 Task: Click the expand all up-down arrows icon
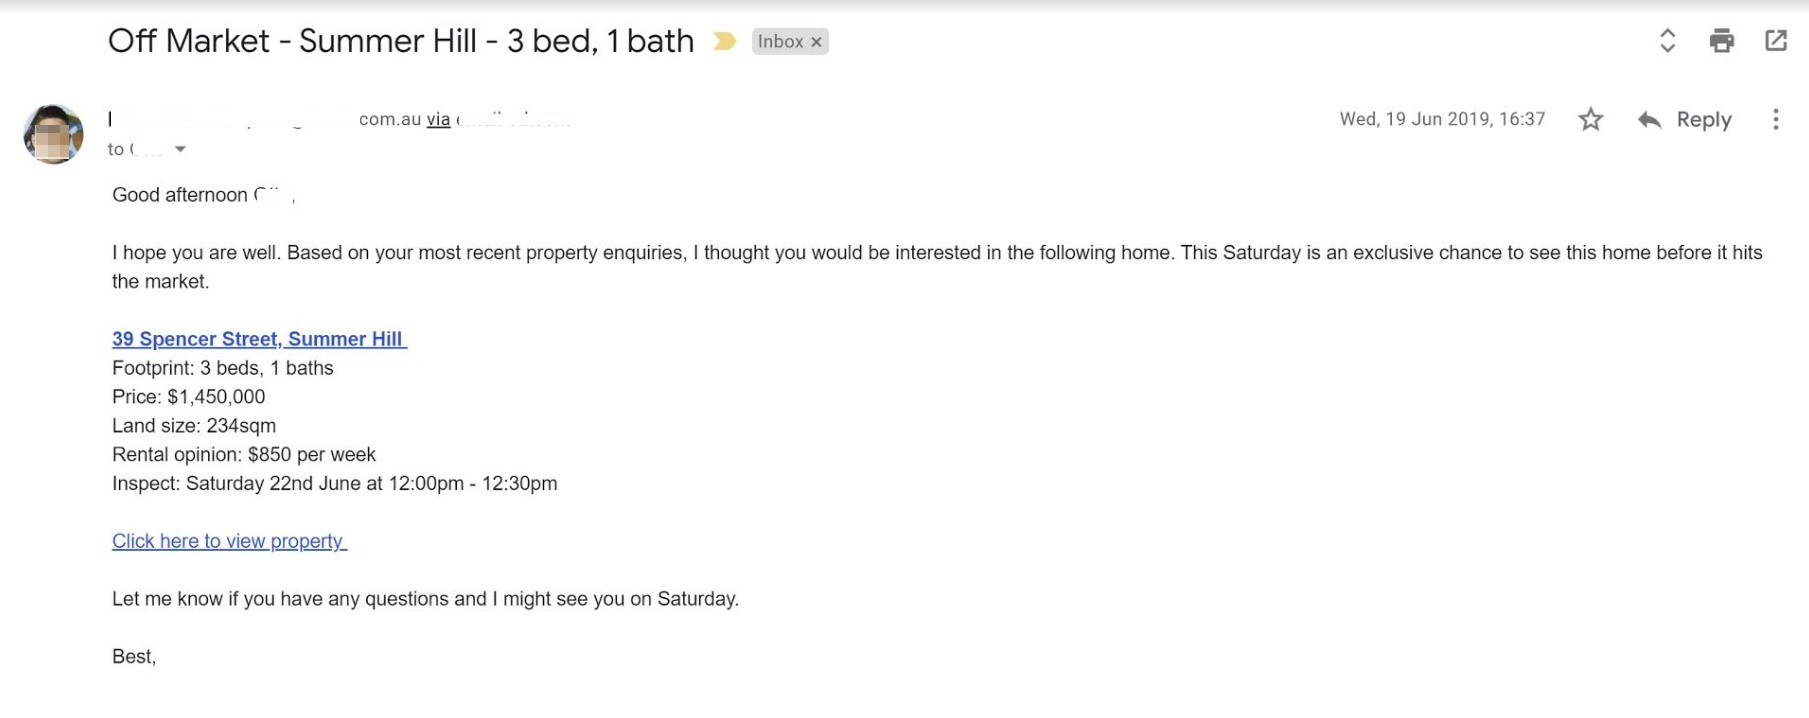point(1667,41)
